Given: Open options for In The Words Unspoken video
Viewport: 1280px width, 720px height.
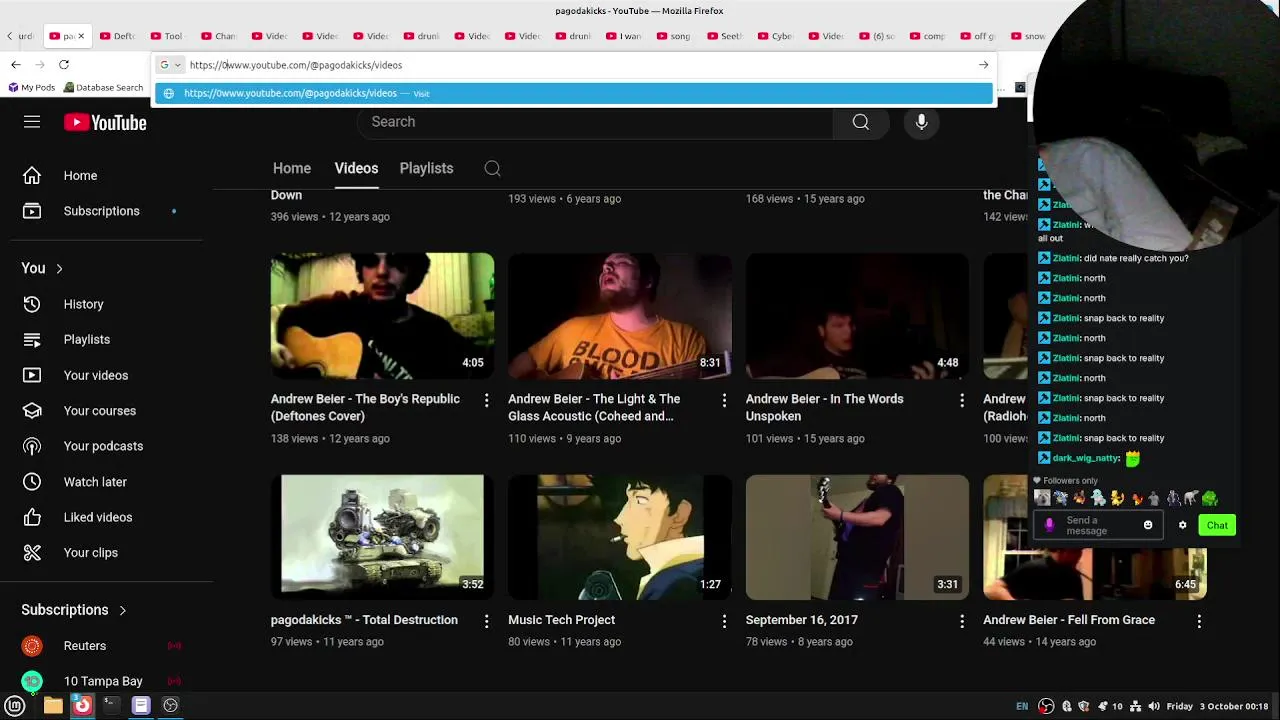Looking at the screenshot, I should [962, 400].
